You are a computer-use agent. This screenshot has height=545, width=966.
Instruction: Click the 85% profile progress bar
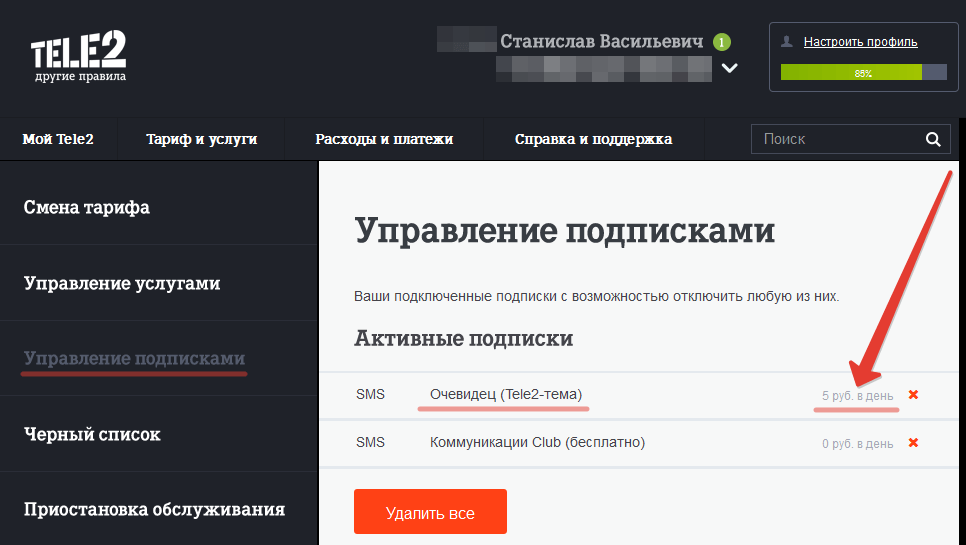click(x=863, y=73)
